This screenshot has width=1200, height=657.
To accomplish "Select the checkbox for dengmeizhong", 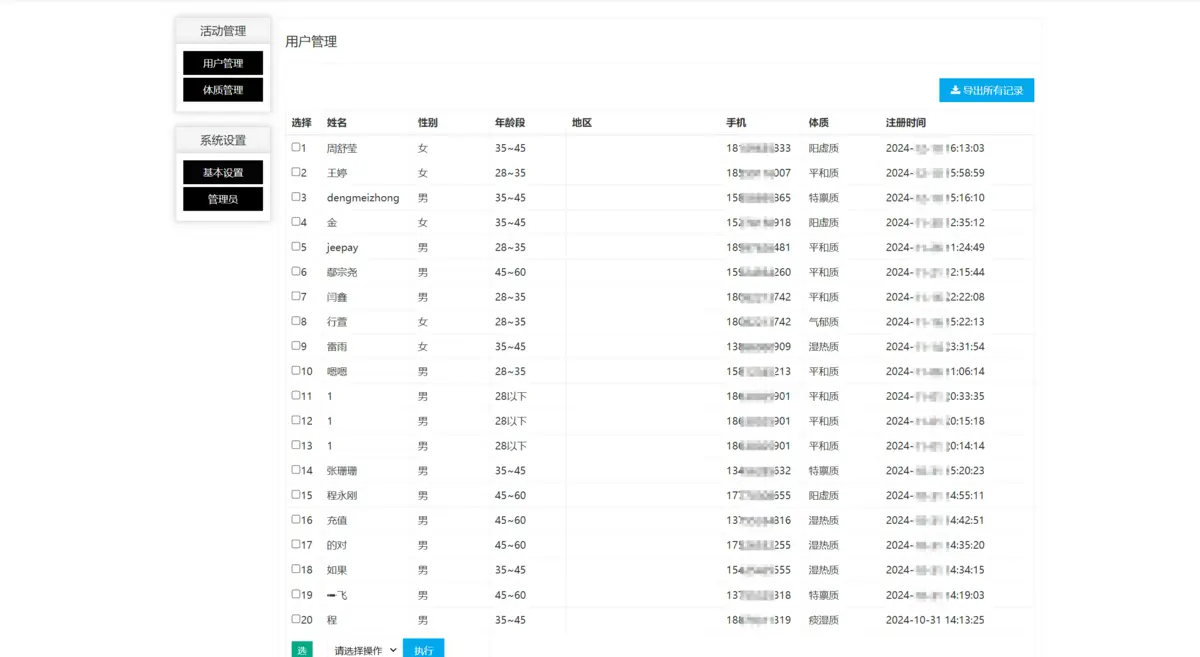I will click(296, 197).
